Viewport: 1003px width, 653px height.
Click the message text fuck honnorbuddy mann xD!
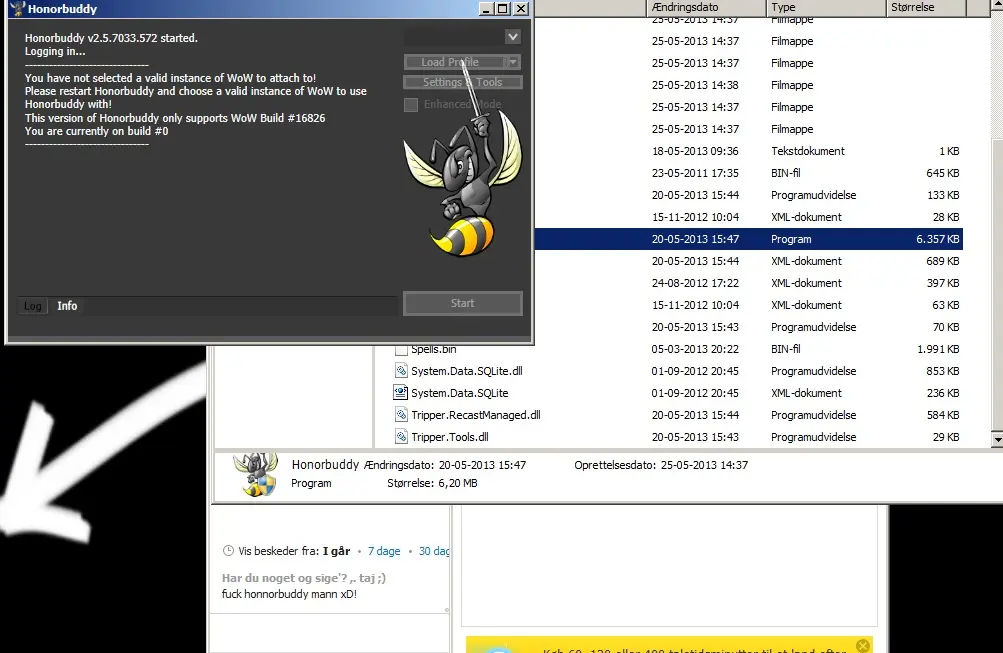point(289,594)
